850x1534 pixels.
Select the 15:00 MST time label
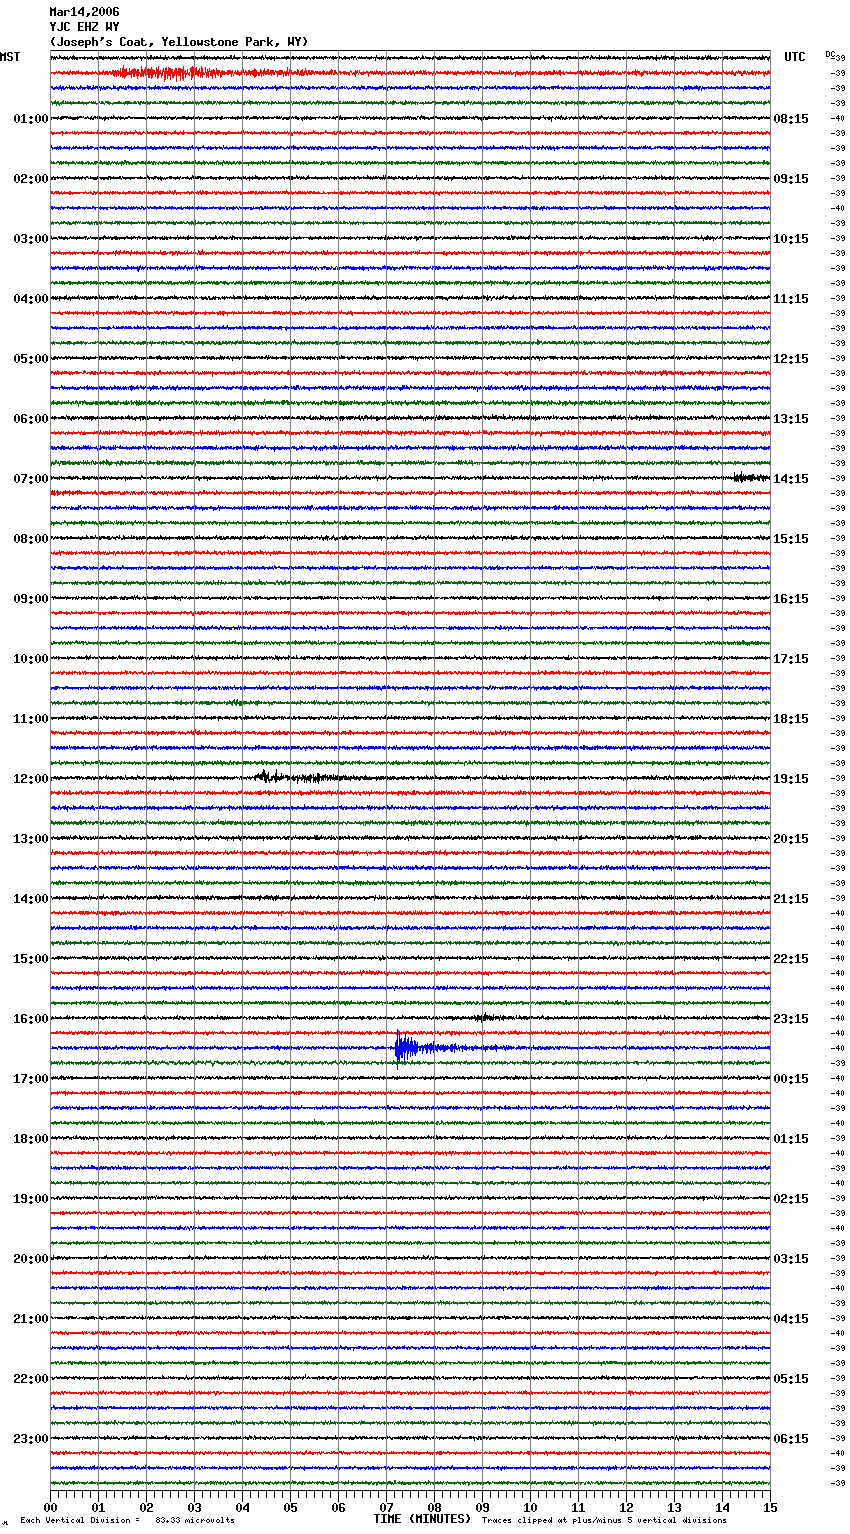[x=31, y=959]
